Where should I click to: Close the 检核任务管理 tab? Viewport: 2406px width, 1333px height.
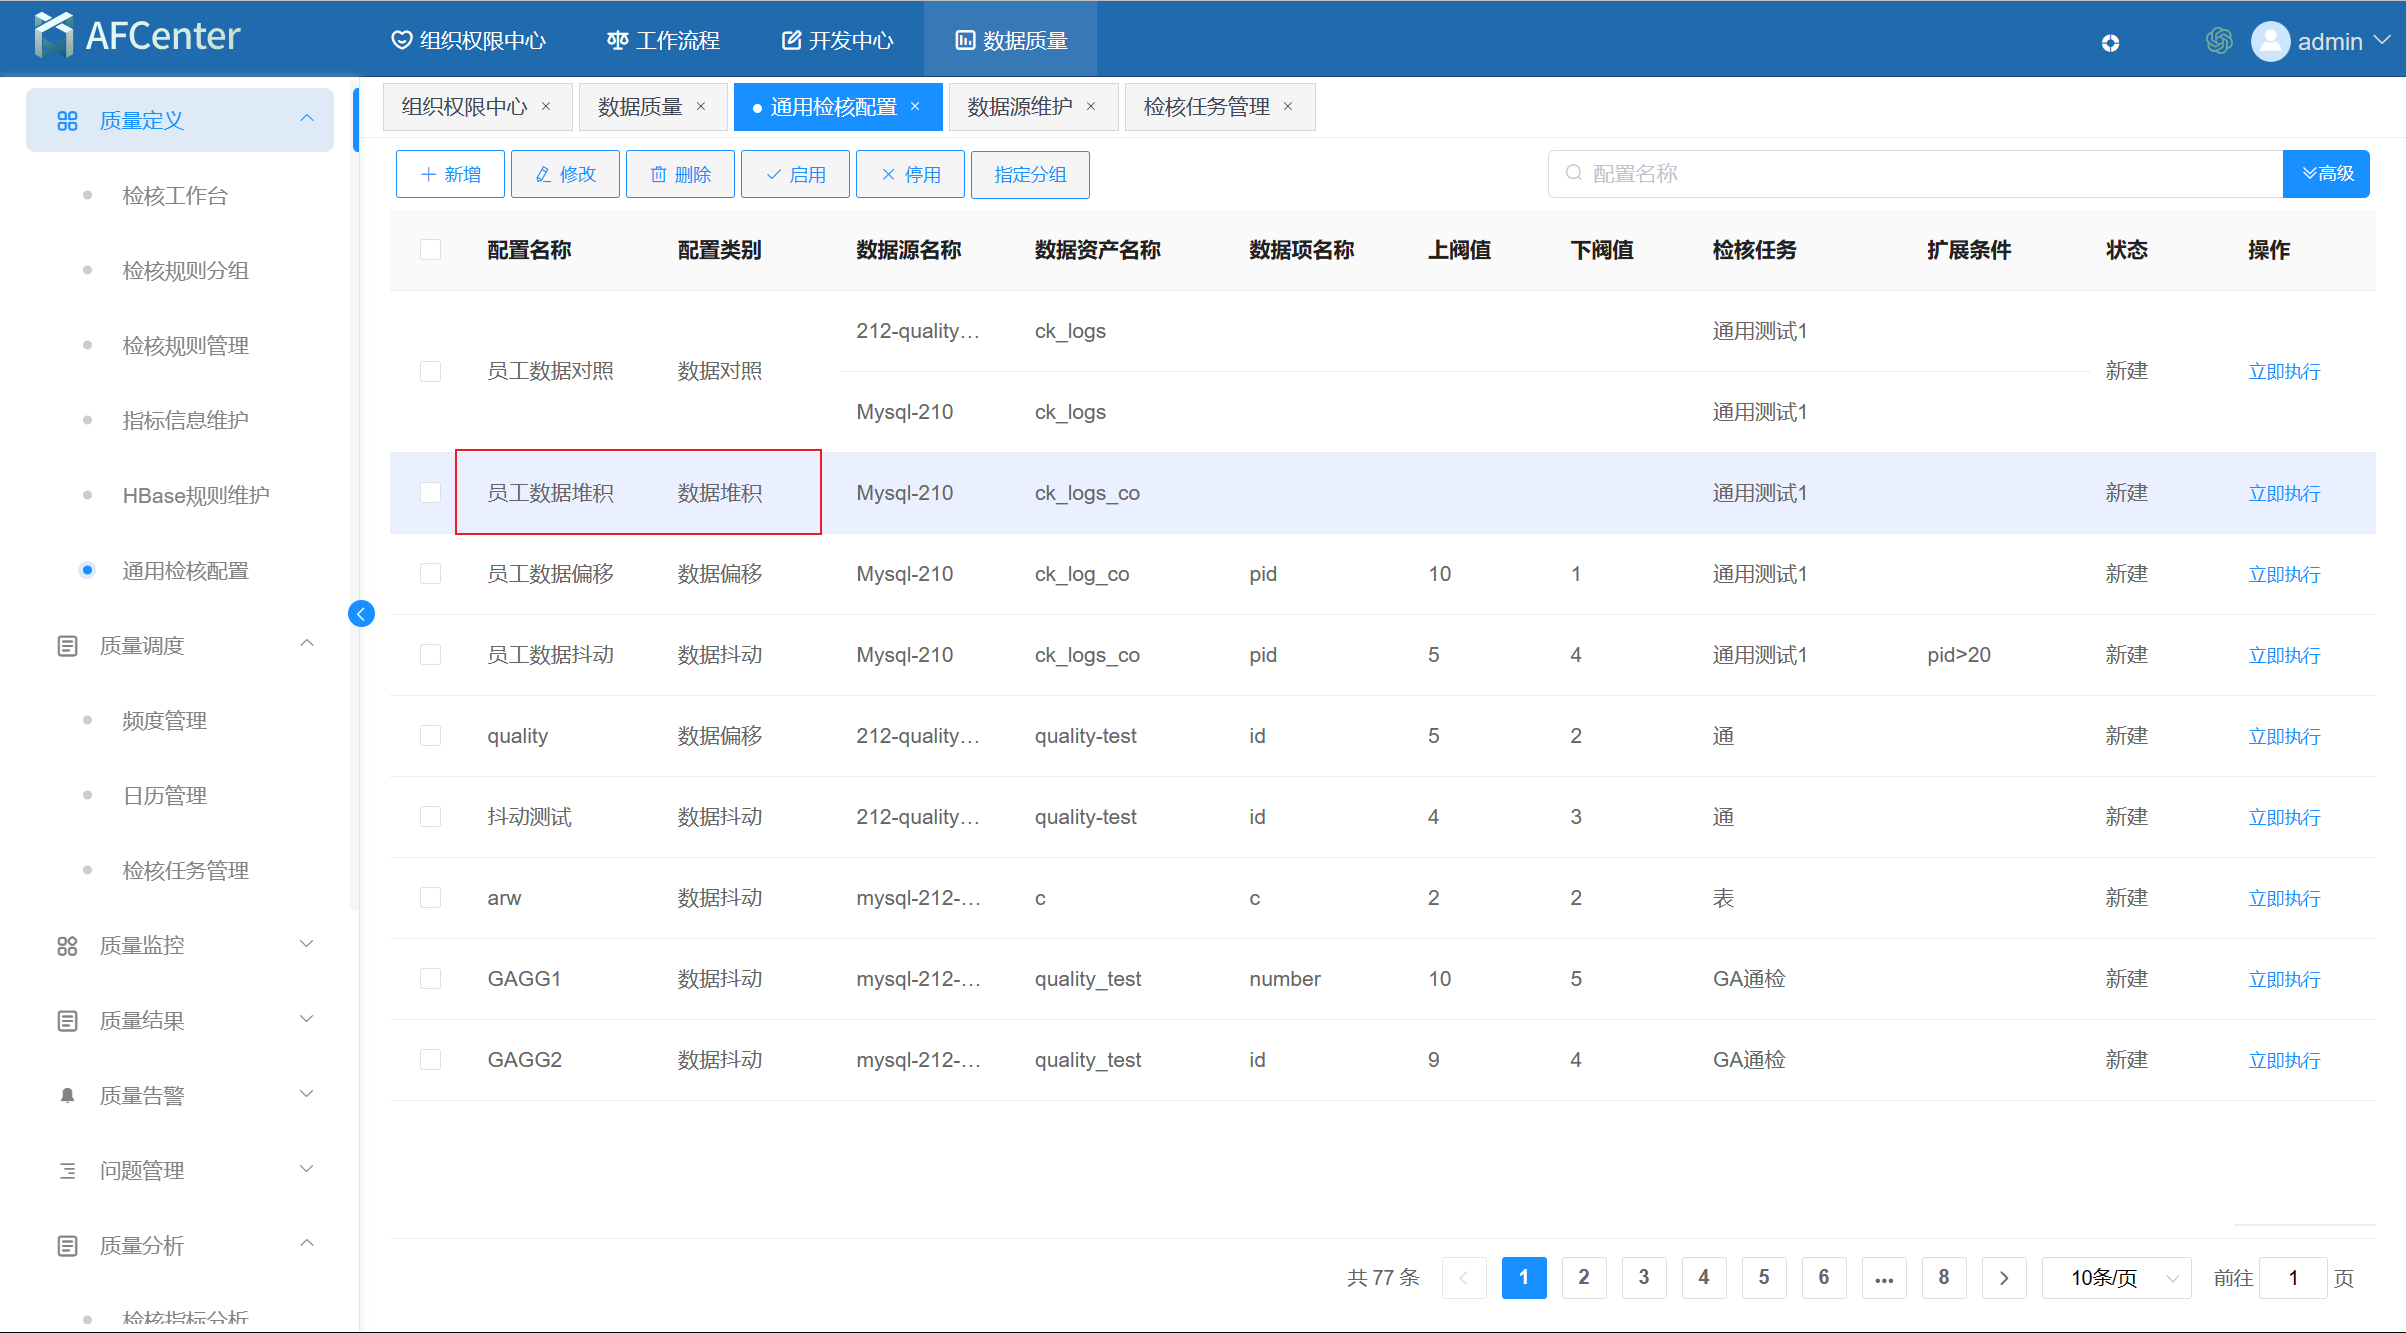(1288, 107)
